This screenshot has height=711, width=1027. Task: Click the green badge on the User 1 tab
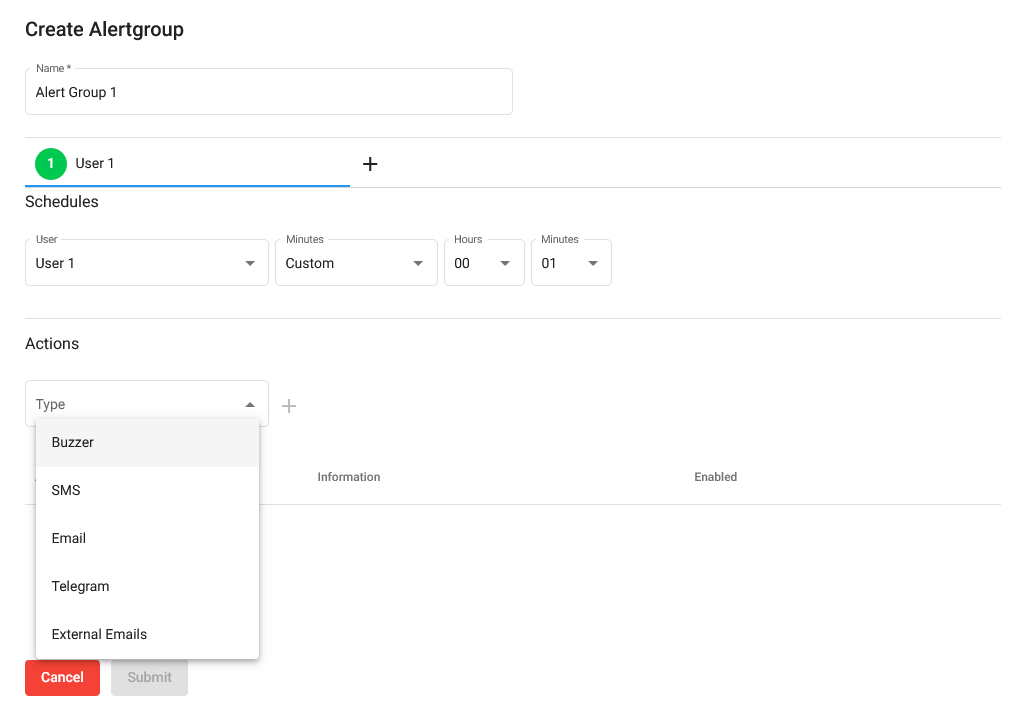[50, 163]
